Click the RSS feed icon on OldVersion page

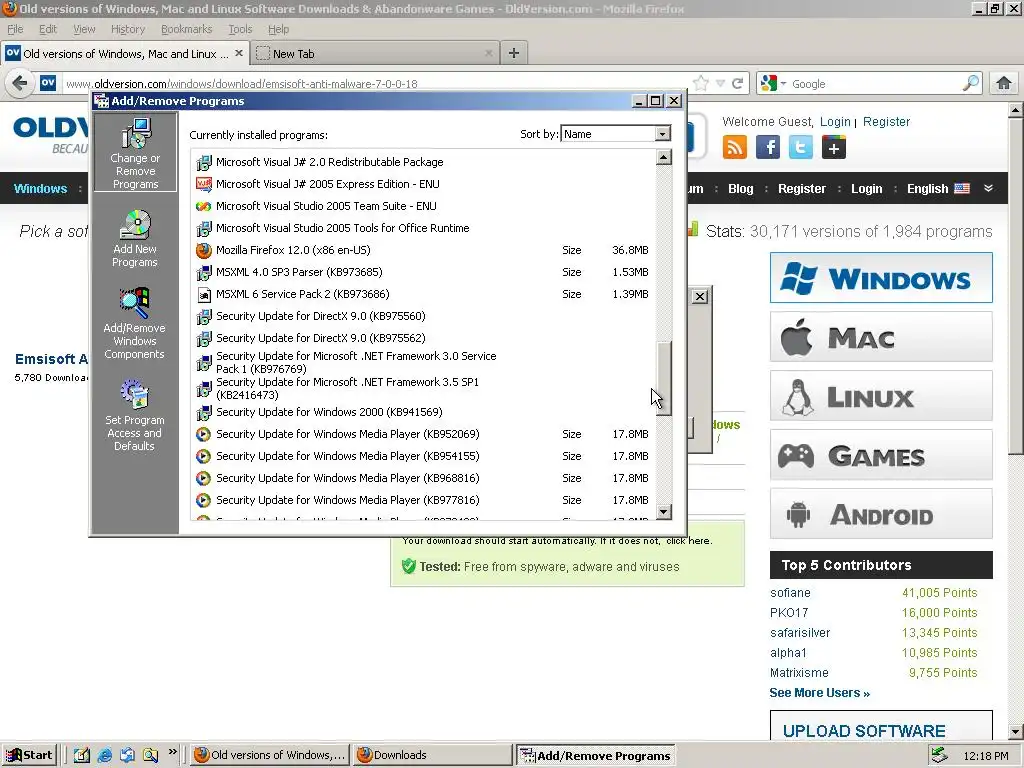click(735, 147)
